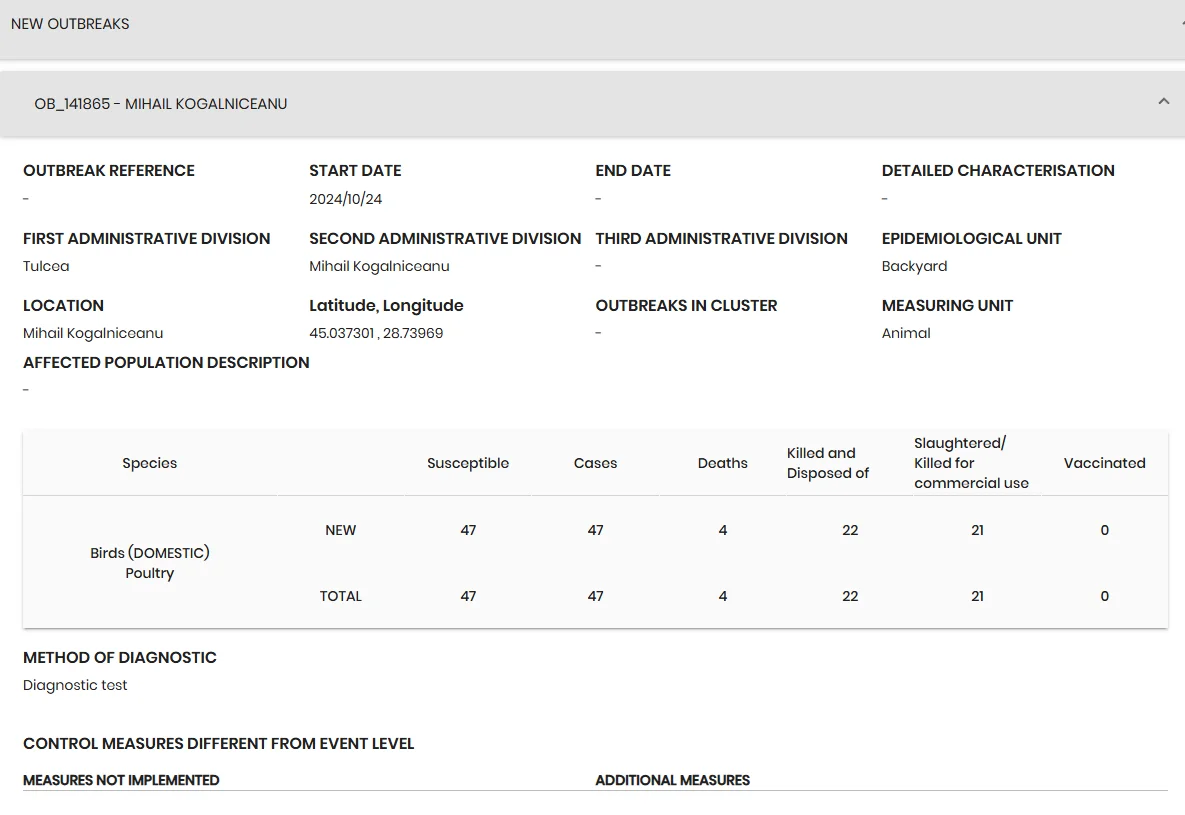Image resolution: width=1185 pixels, height=815 pixels.
Task: Click the Tulcea administrative division value
Action: coord(46,266)
